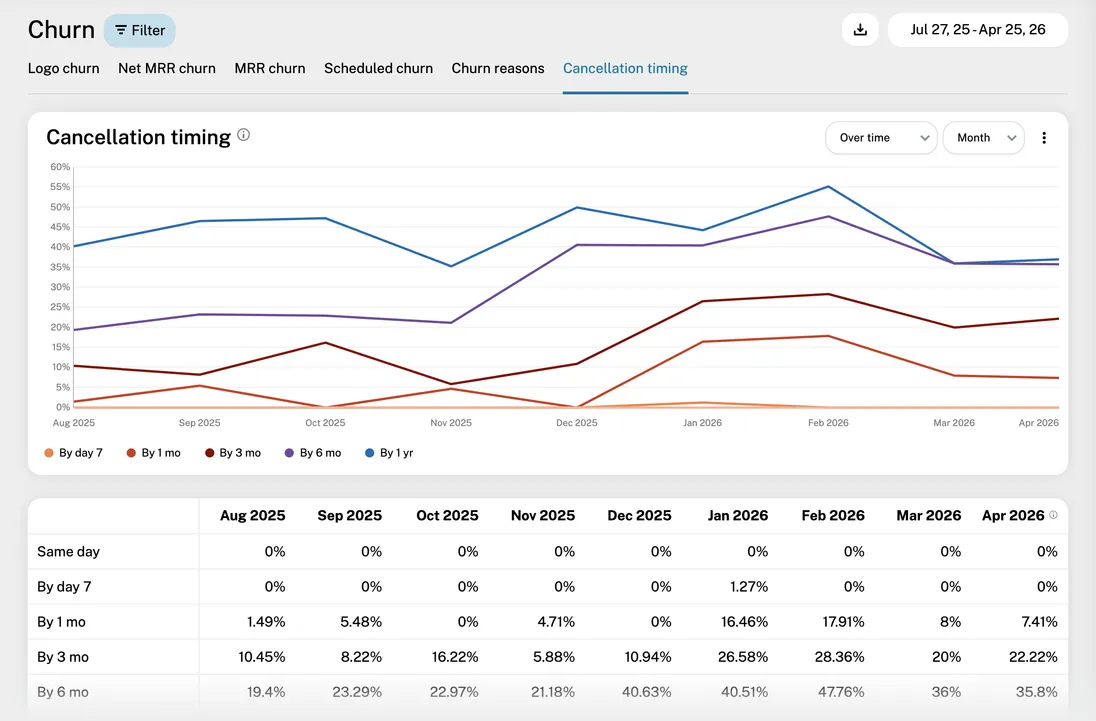Click the 17.91% cell in By 1 mo row

[x=843, y=621]
